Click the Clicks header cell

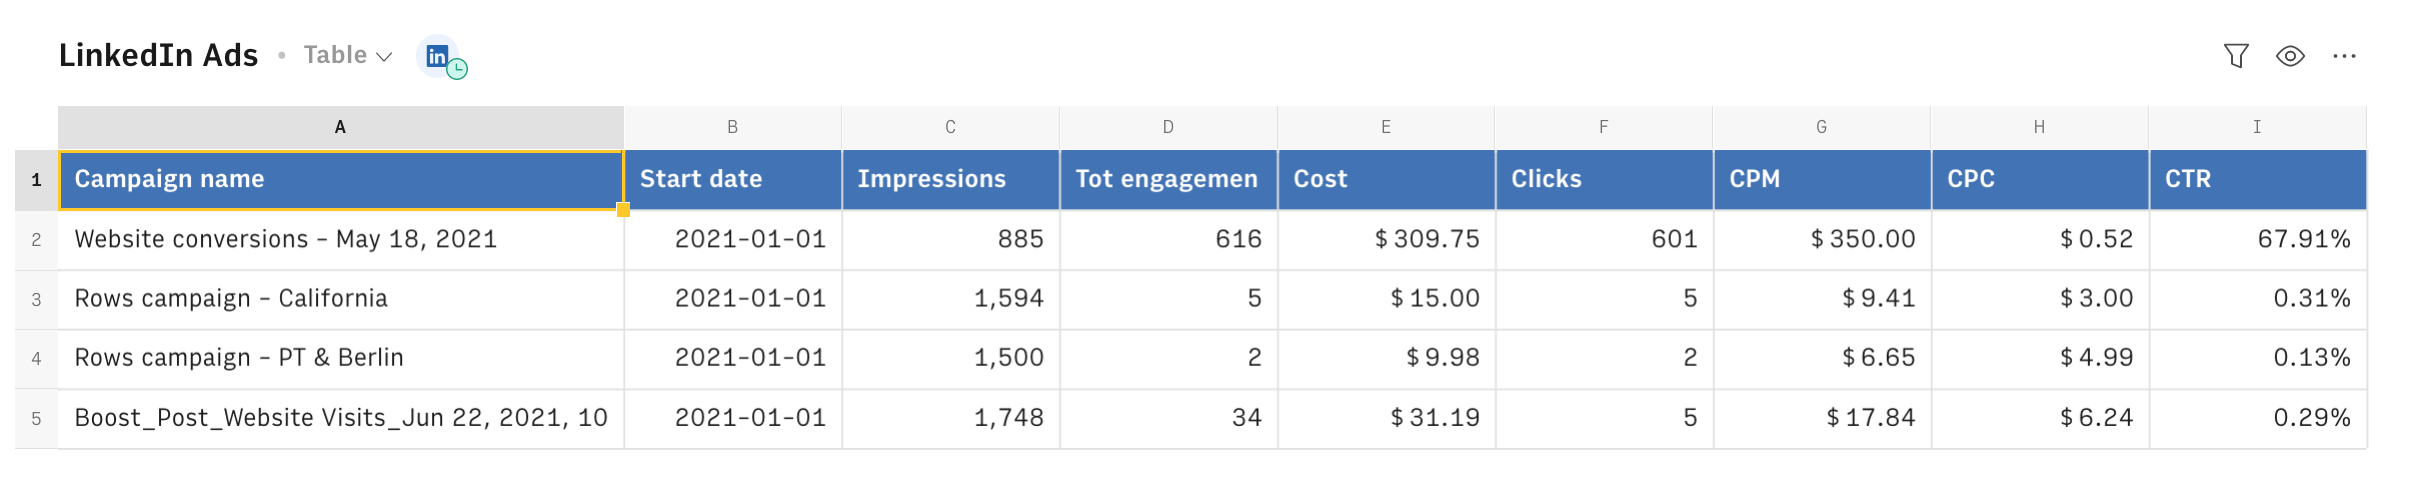pyautogui.click(x=1604, y=180)
